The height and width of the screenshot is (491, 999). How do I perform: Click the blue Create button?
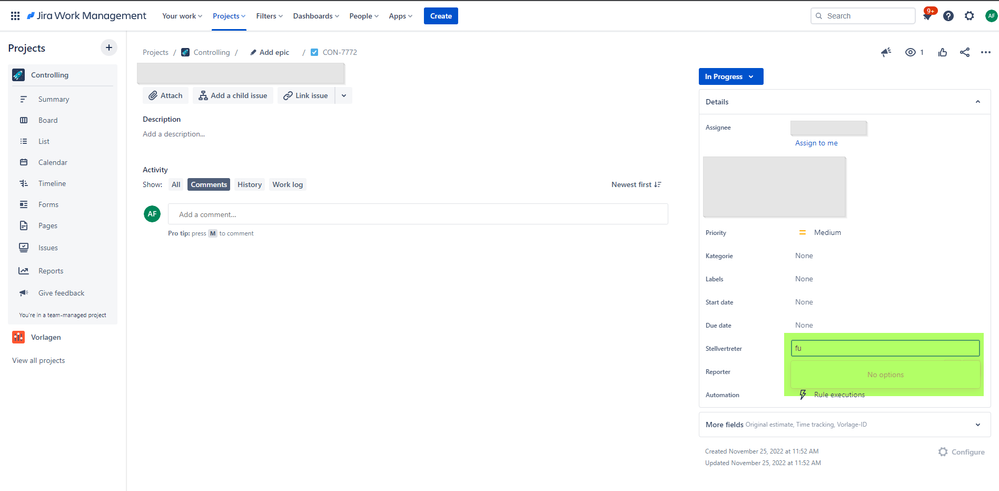pyautogui.click(x=441, y=16)
